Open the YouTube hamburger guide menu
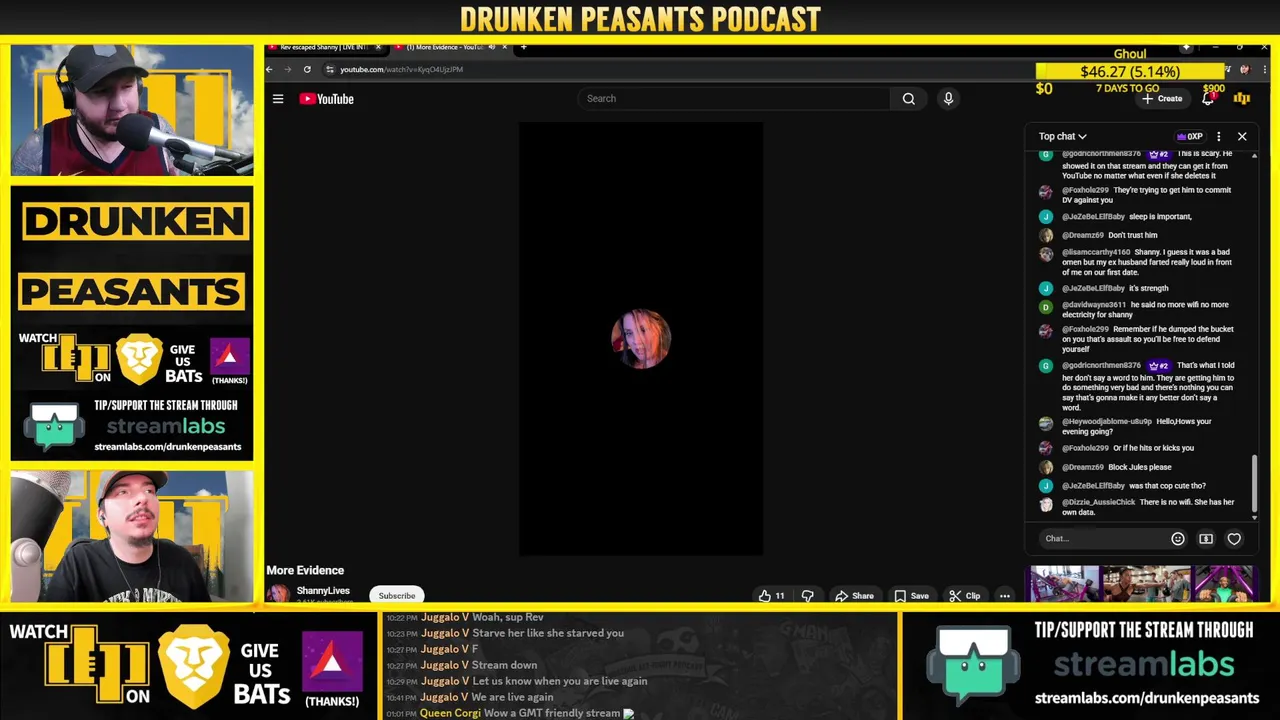The image size is (1280, 720). (278, 99)
